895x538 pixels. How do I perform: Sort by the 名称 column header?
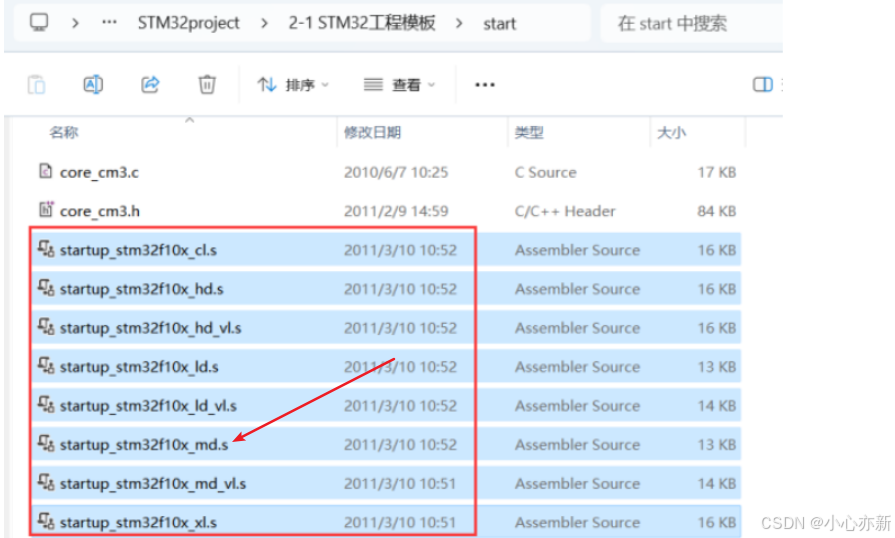tap(63, 132)
